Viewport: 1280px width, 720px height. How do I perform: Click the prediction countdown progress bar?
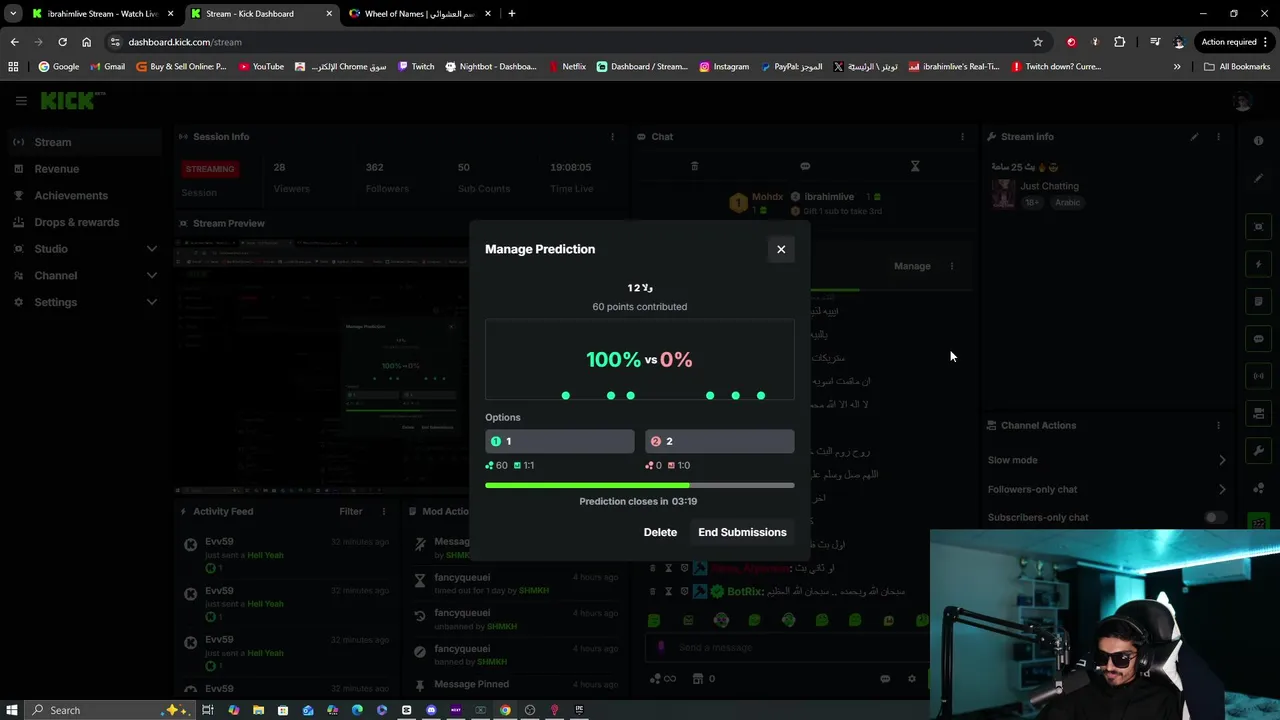click(x=640, y=485)
